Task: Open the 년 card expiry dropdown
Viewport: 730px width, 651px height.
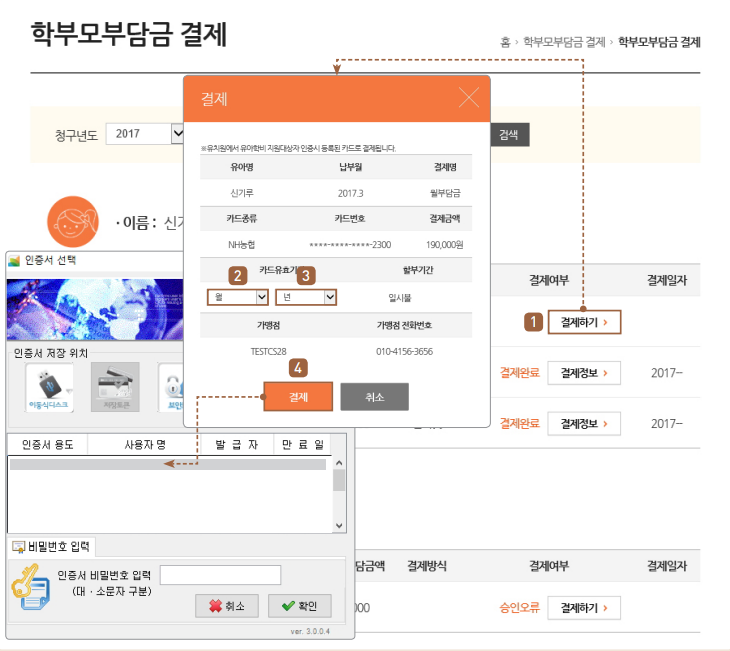Action: 306,297
